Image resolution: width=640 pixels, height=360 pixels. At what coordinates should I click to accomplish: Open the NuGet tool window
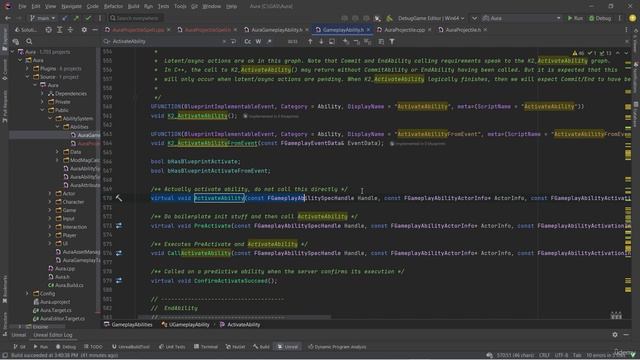coord(236,347)
